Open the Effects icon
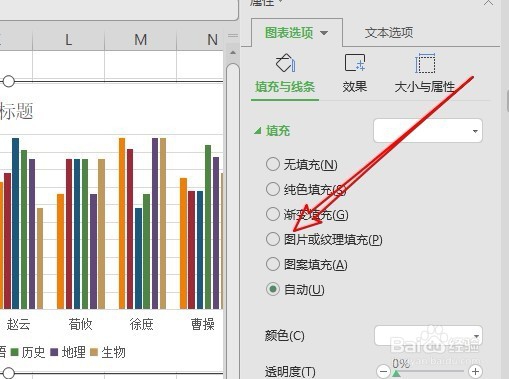Viewport: 509px width, 379px height. coord(355,63)
